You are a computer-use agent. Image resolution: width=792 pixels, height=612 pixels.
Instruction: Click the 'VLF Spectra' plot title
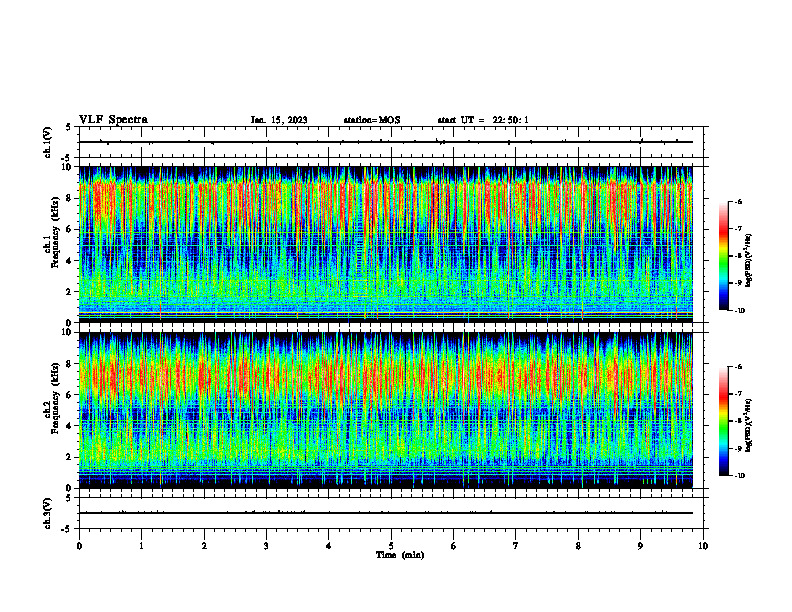[x=113, y=120]
